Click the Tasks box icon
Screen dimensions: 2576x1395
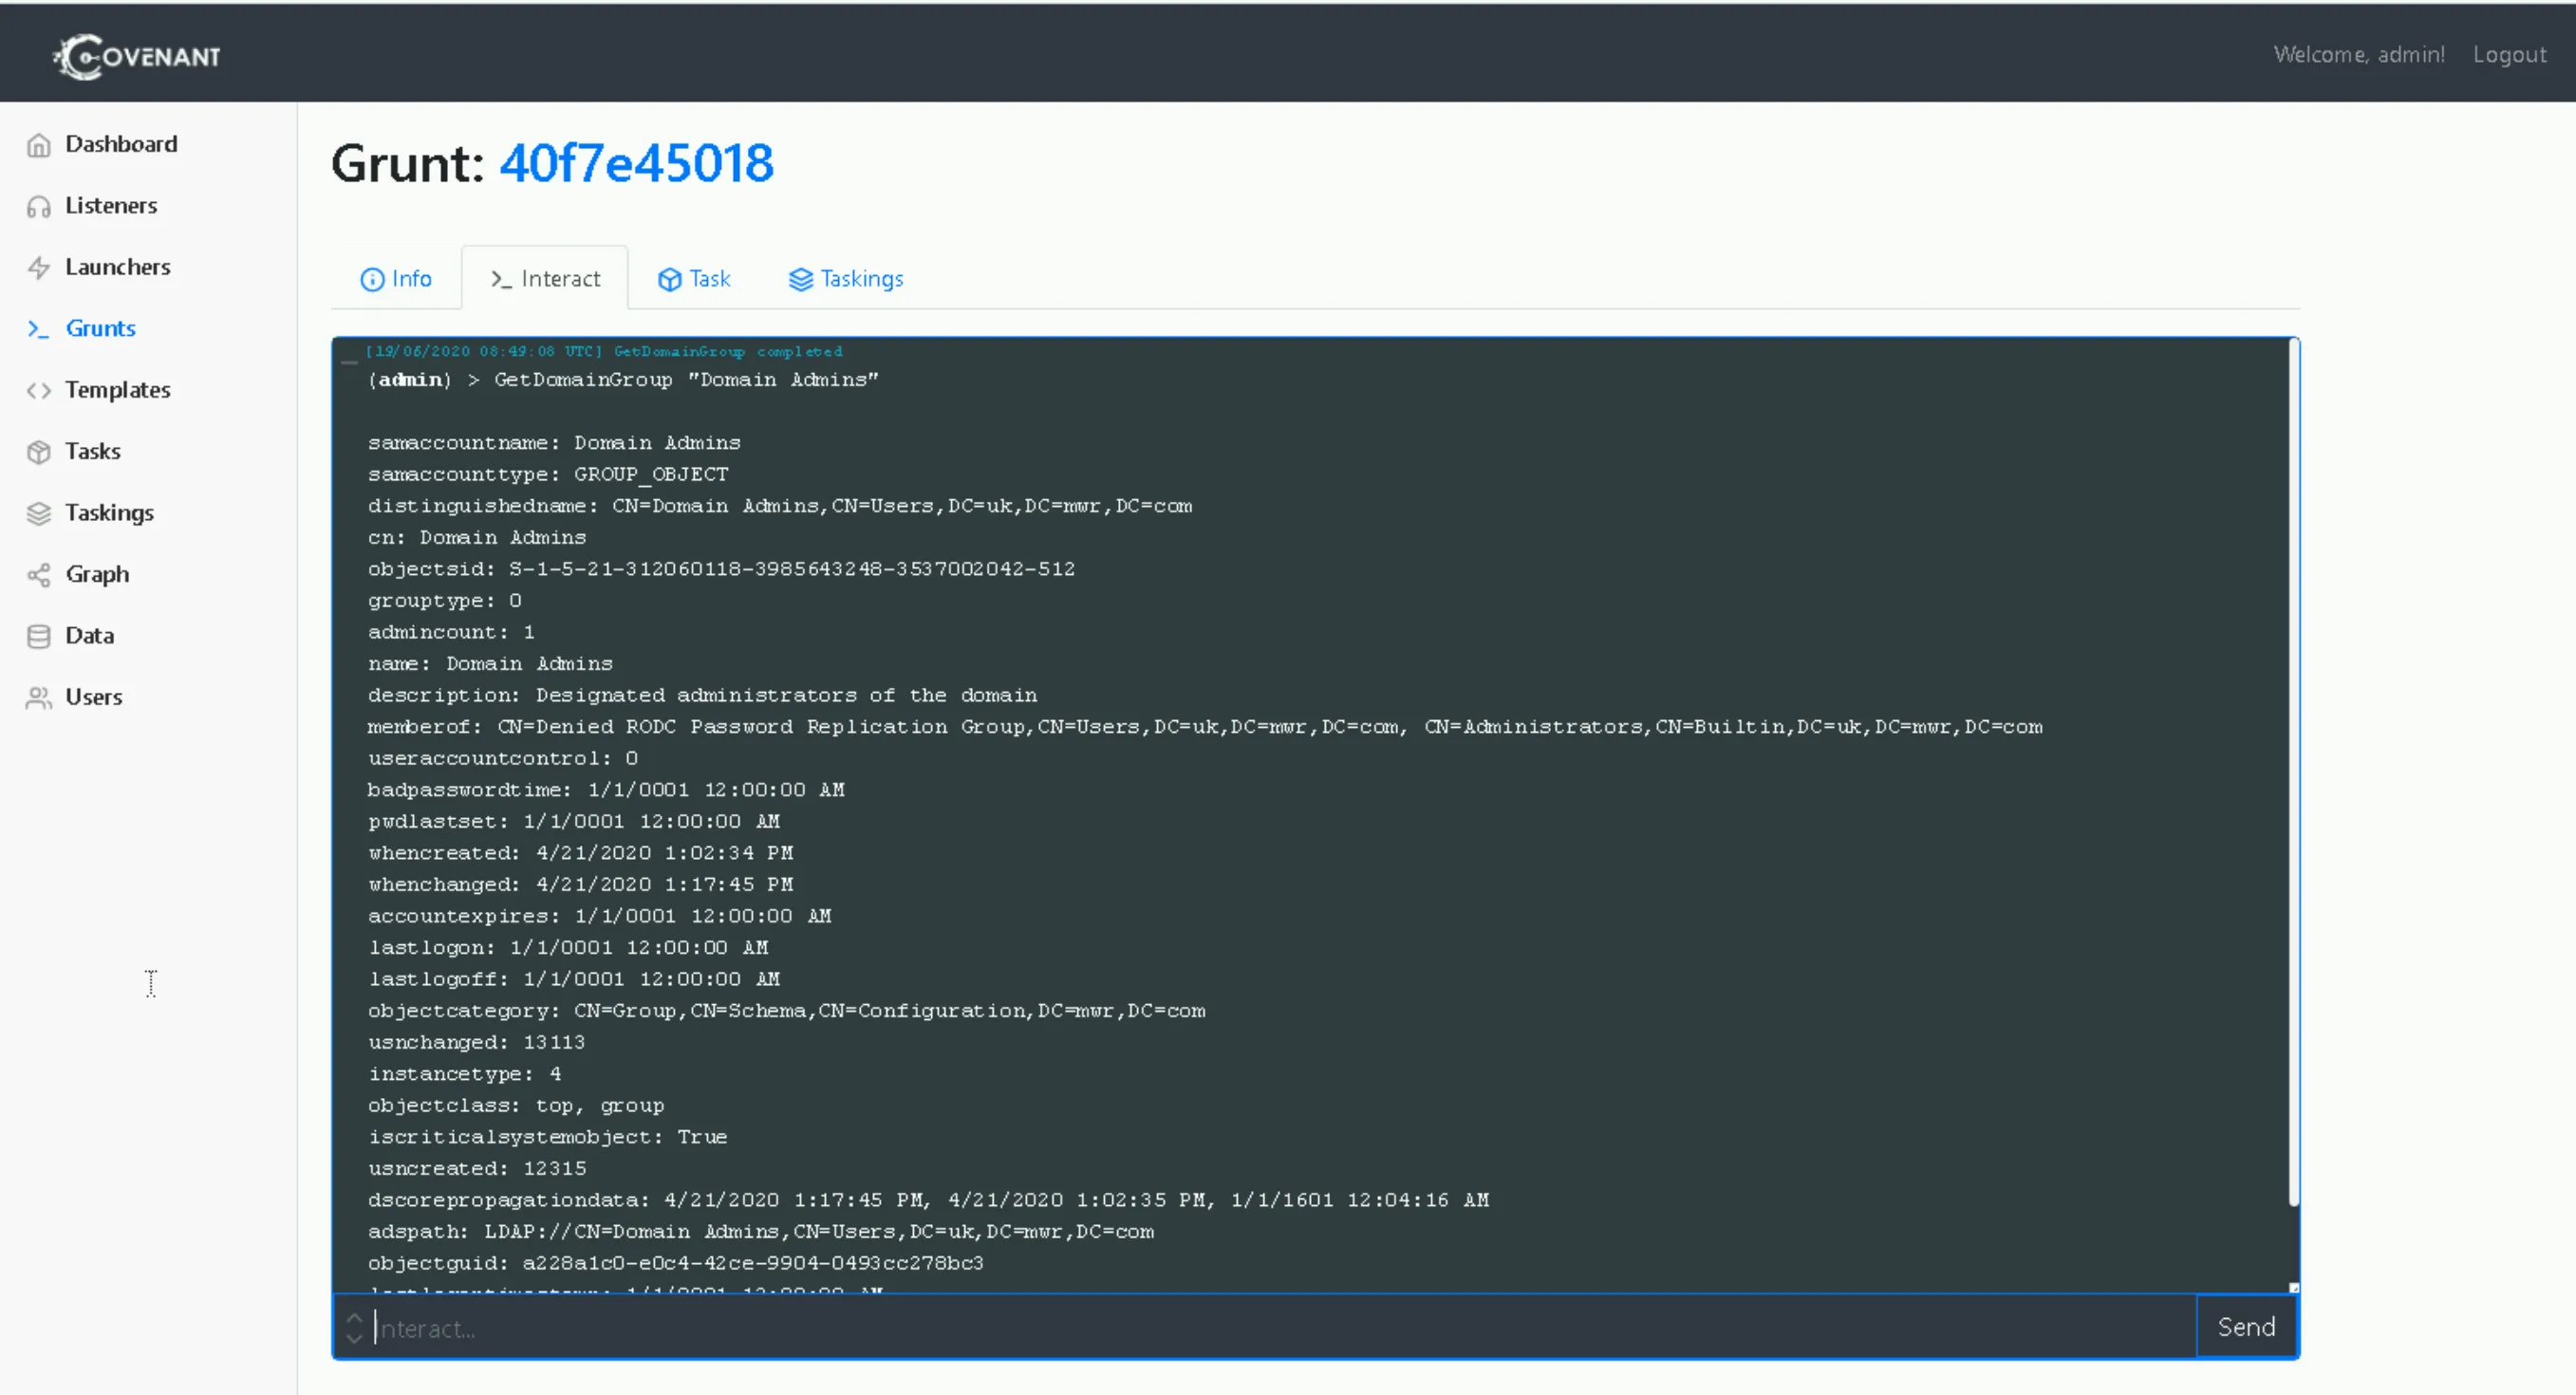(39, 452)
